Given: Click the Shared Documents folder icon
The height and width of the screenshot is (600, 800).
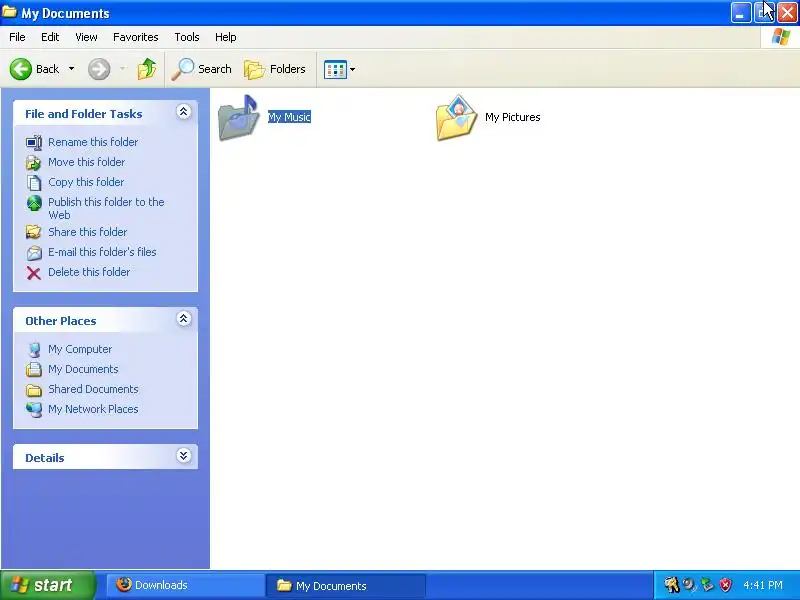Looking at the screenshot, I should coord(34,390).
